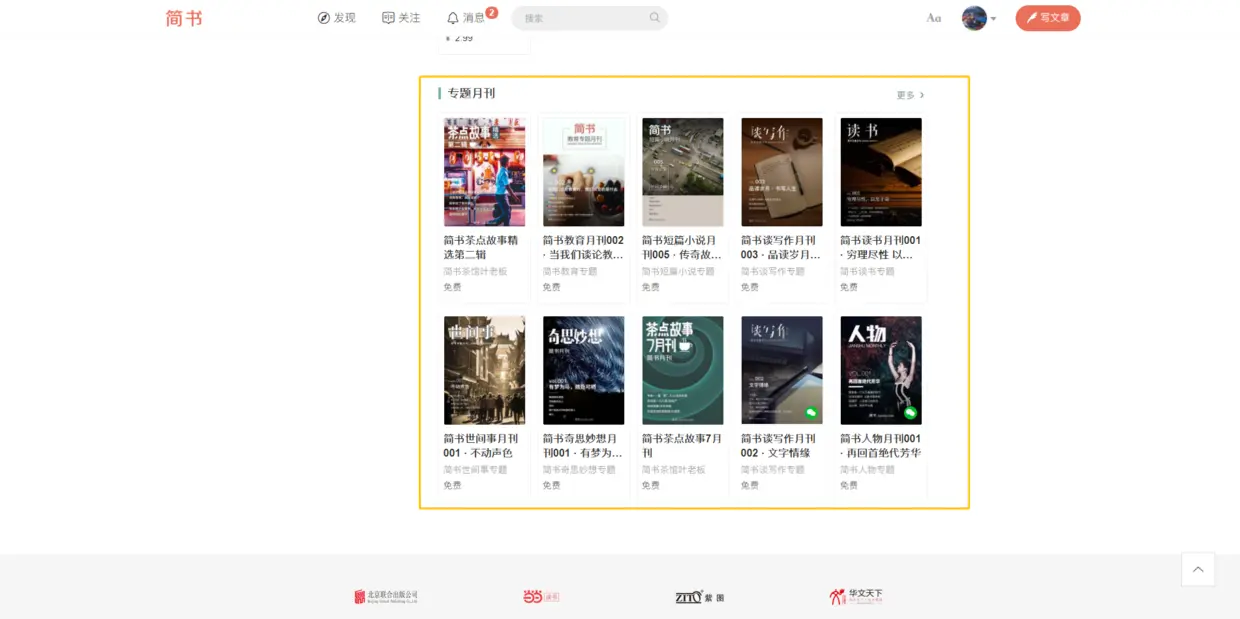Open notifications via the 消息 bell icon

pyautogui.click(x=455, y=17)
